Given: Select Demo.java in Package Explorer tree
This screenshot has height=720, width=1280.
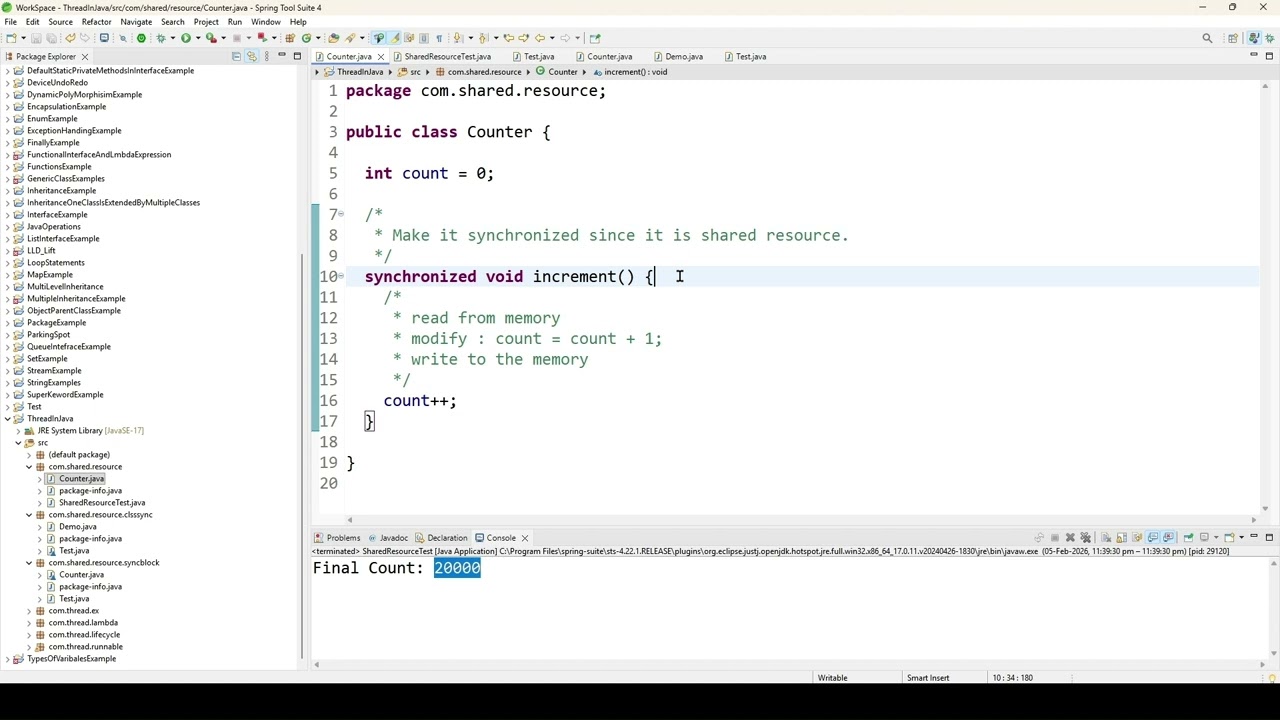Looking at the screenshot, I should point(77,527).
